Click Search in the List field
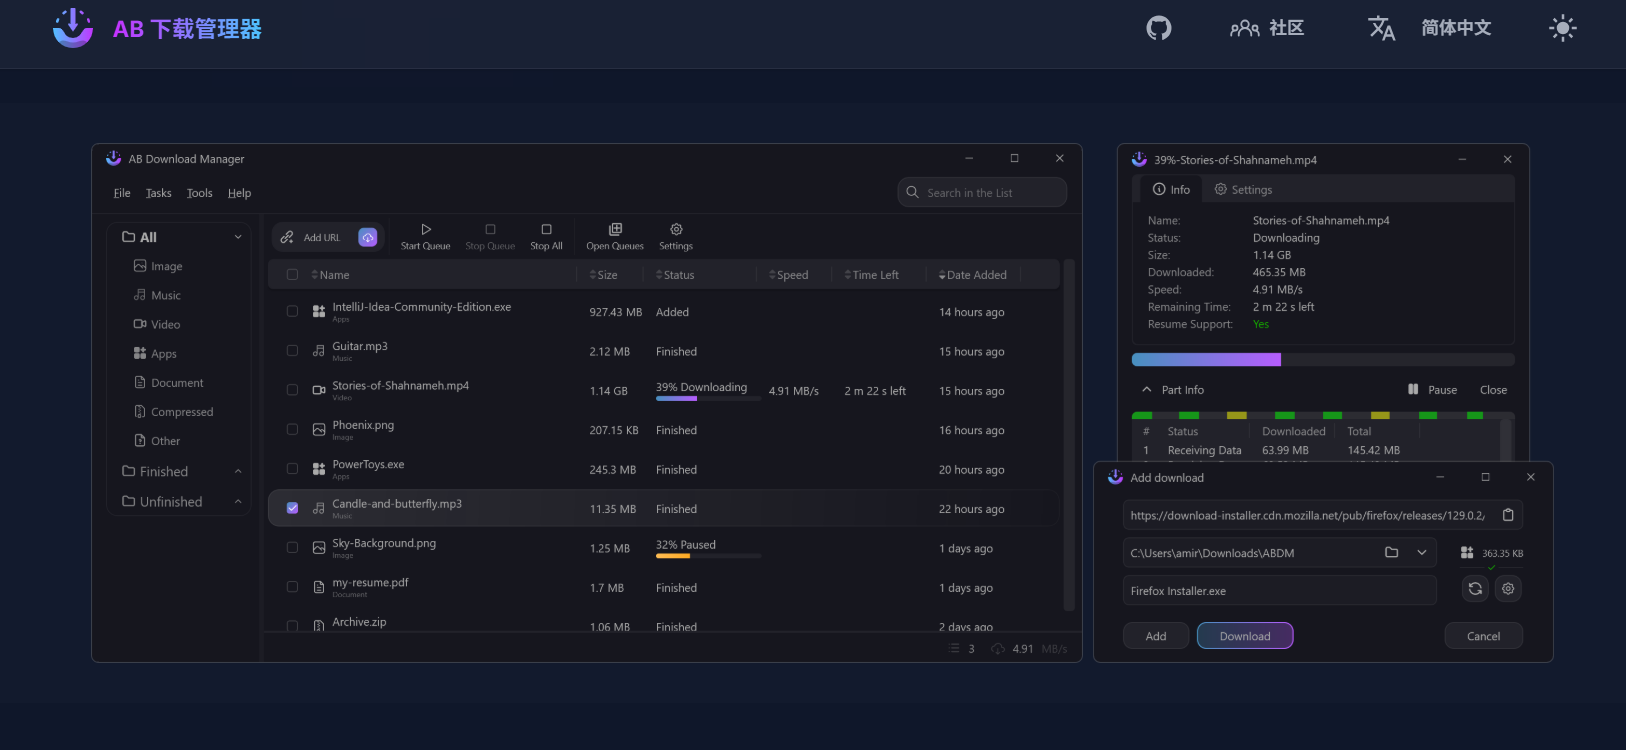1626x750 pixels. (x=982, y=192)
